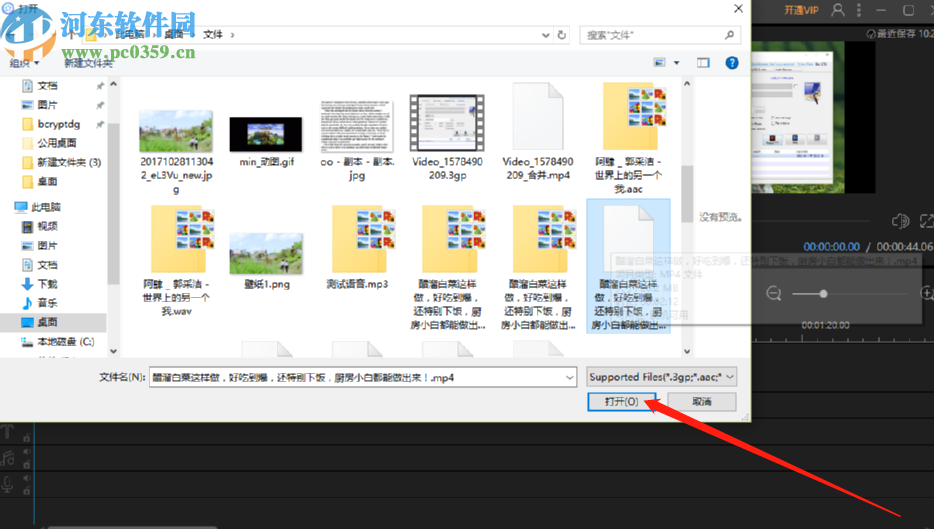
Task: Click the desktop icon beside 桌面
Action: point(27,322)
